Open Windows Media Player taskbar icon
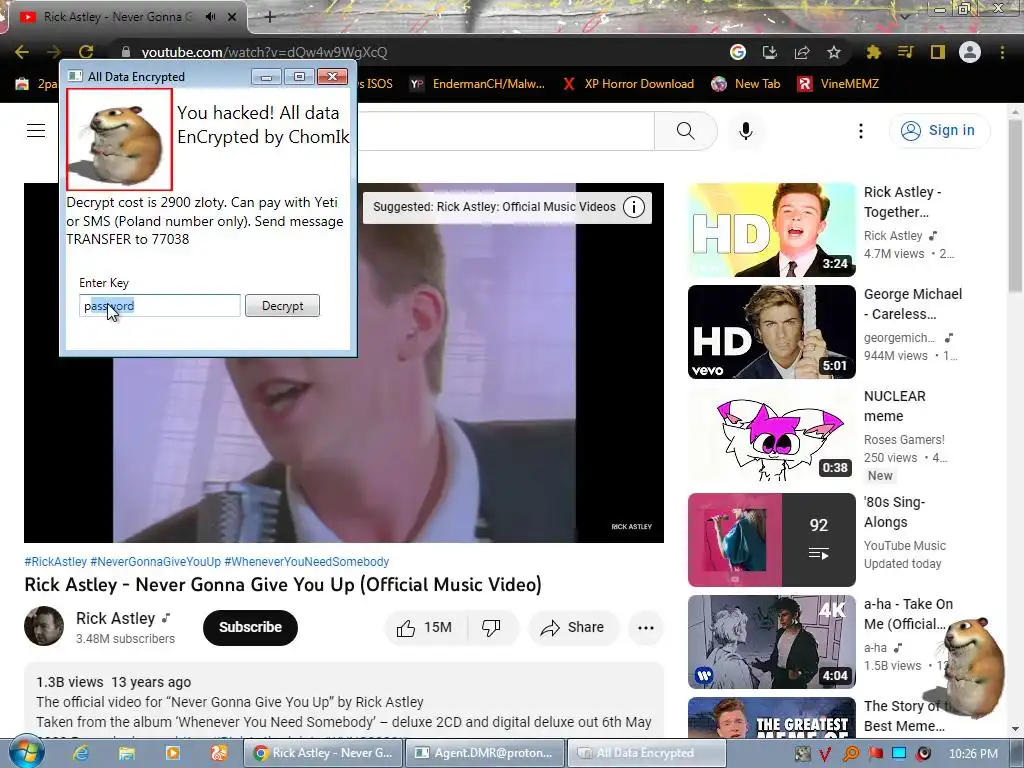Image resolution: width=1024 pixels, height=768 pixels. point(172,753)
